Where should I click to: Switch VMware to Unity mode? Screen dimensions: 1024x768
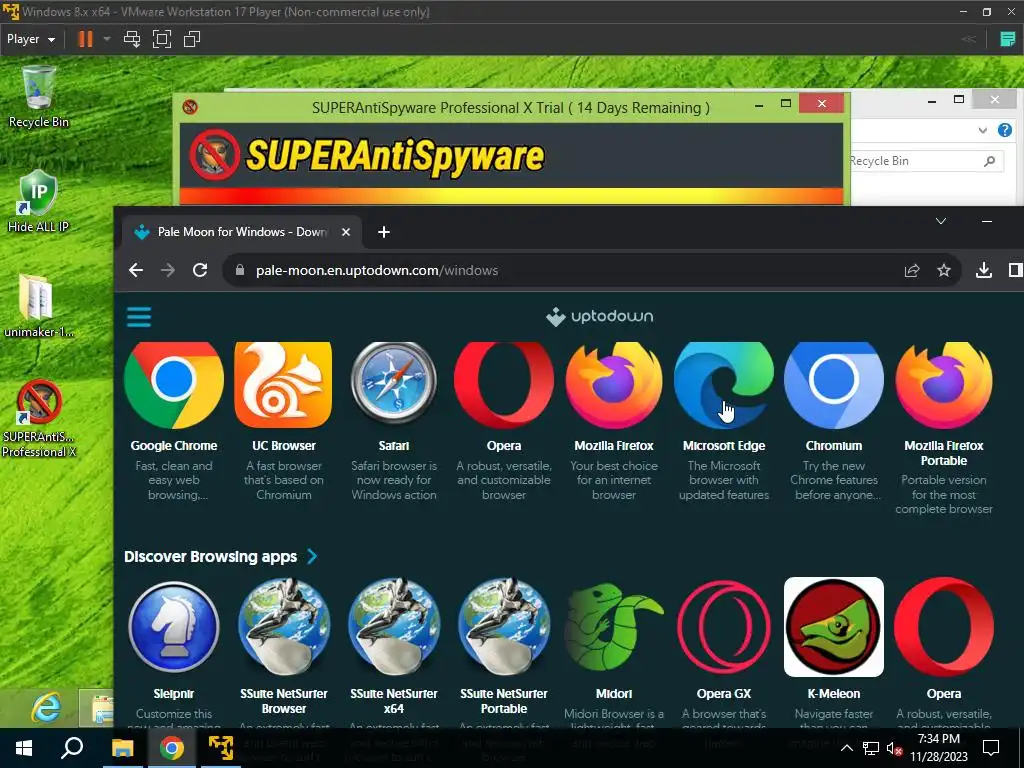coord(192,39)
